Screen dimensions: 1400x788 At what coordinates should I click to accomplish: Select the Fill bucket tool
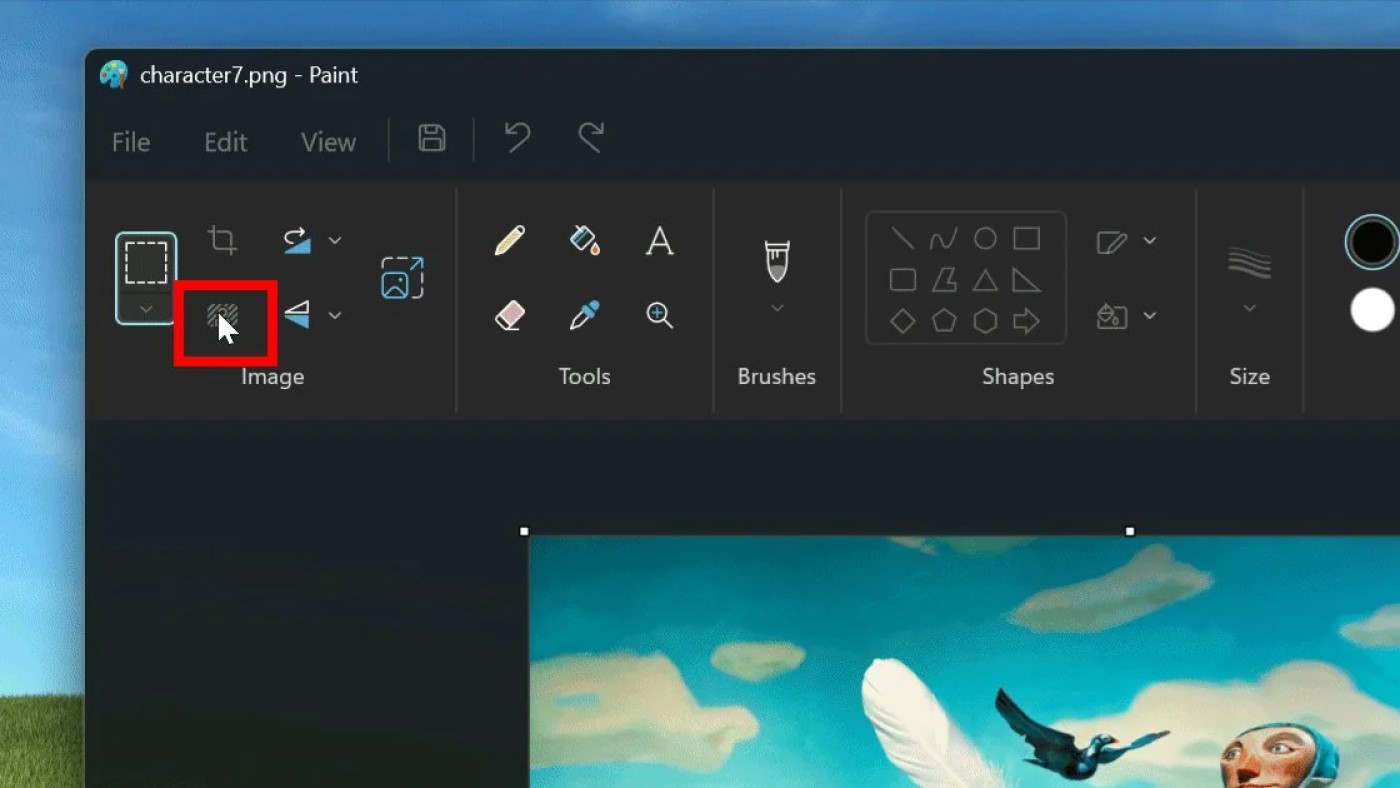(x=584, y=240)
